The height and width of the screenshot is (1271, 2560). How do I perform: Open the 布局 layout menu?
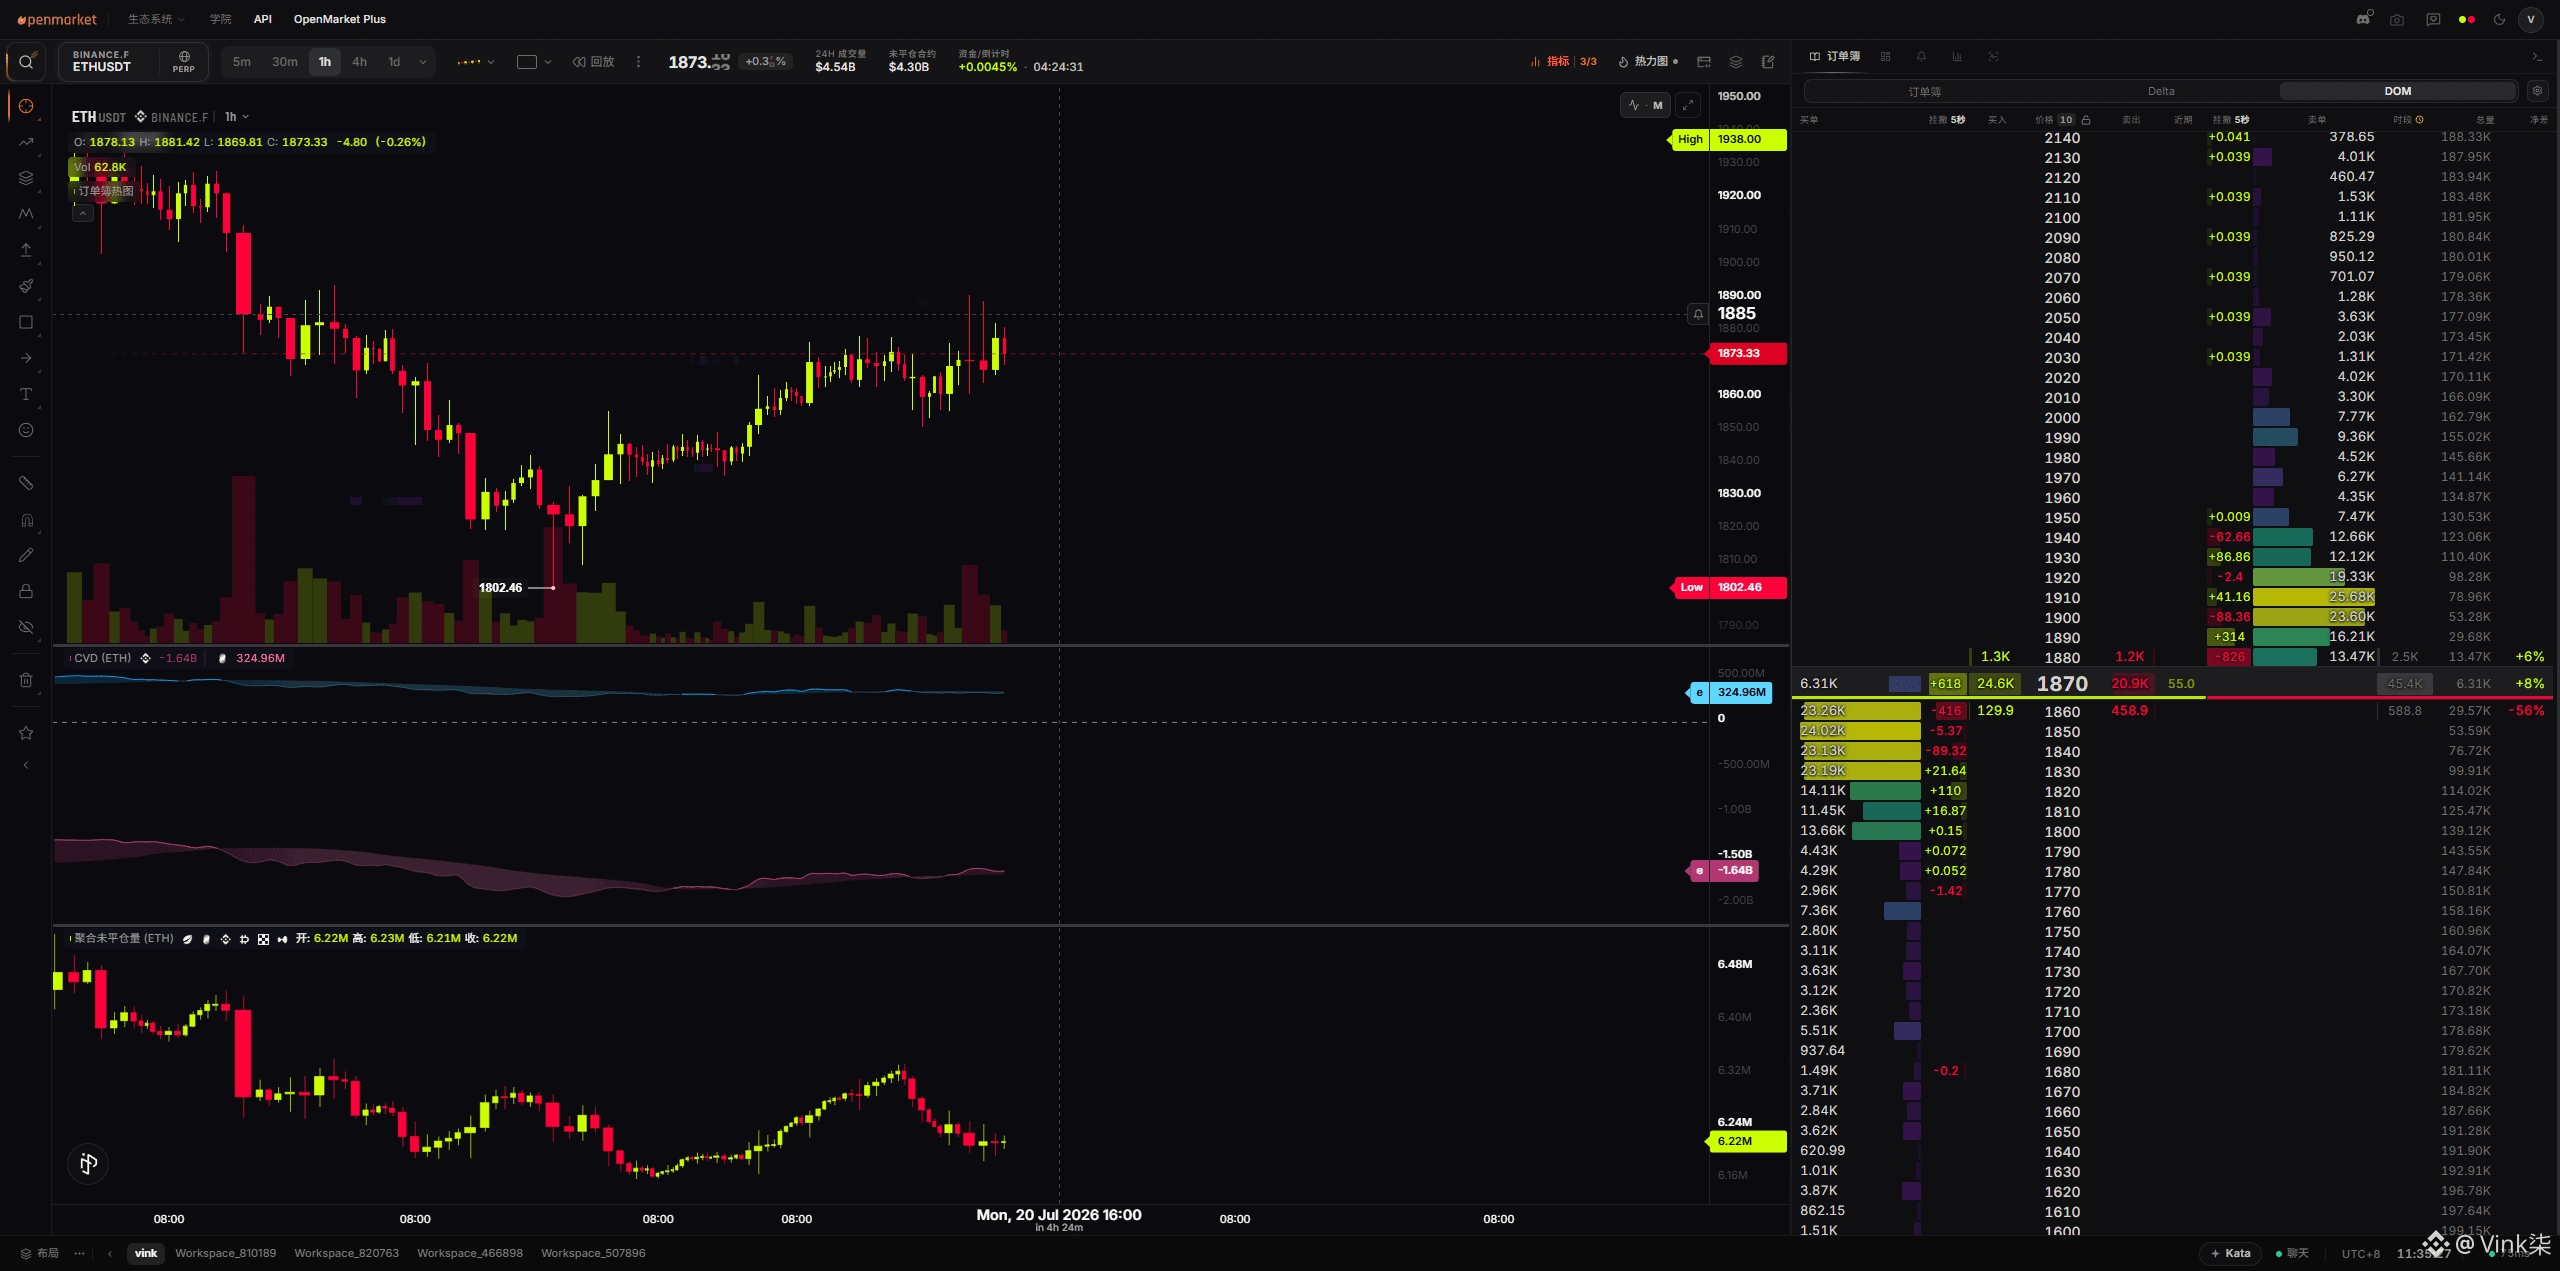[40, 1253]
